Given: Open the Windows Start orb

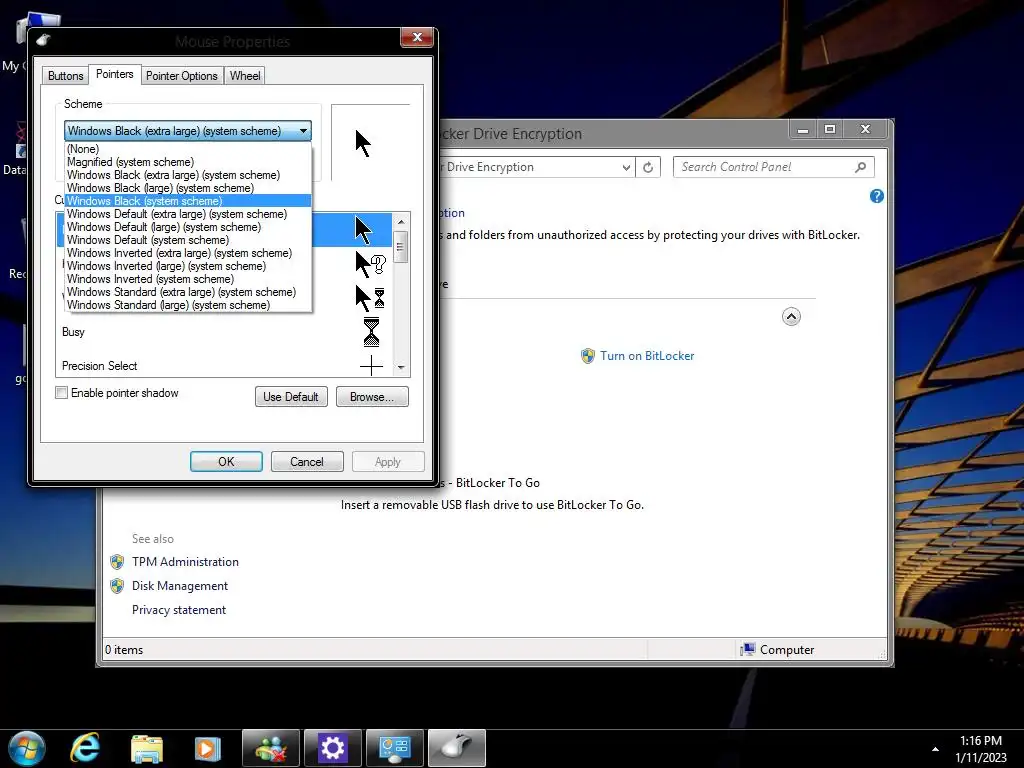Looking at the screenshot, I should pyautogui.click(x=27, y=748).
